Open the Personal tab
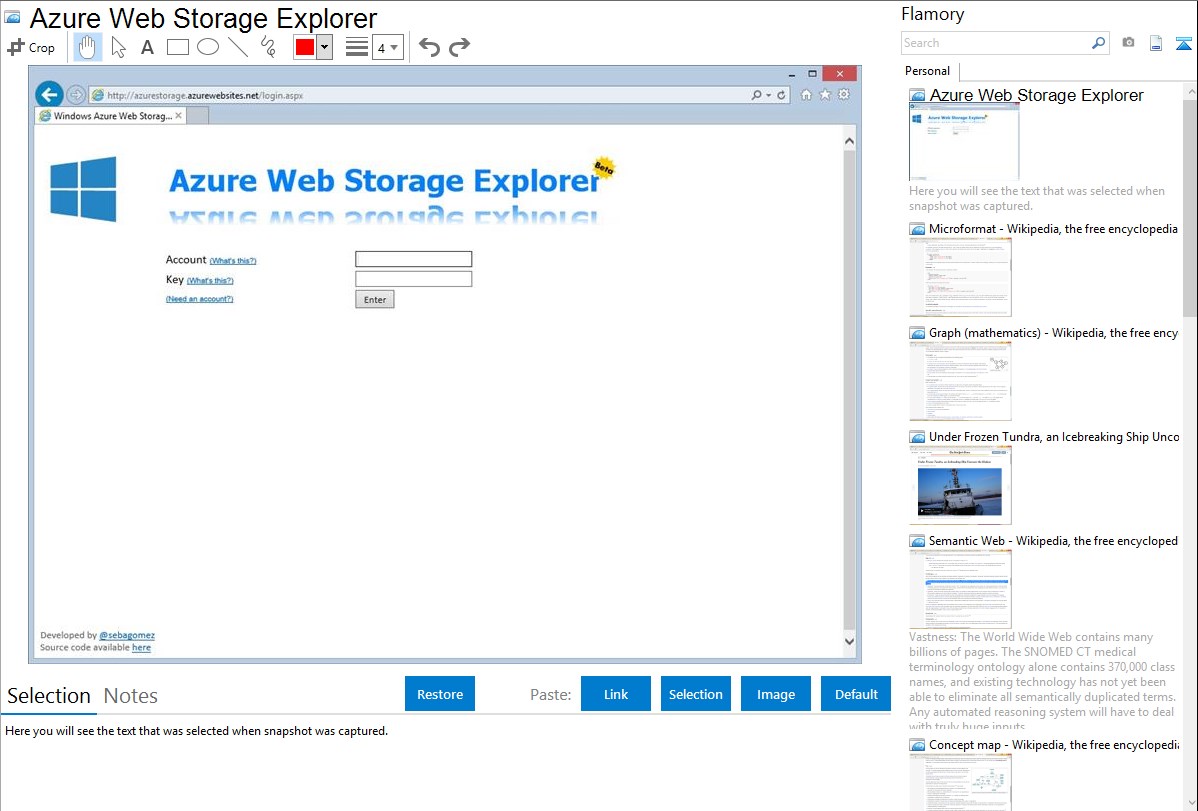Screen dimensions: 1198x811 [x=928, y=71]
